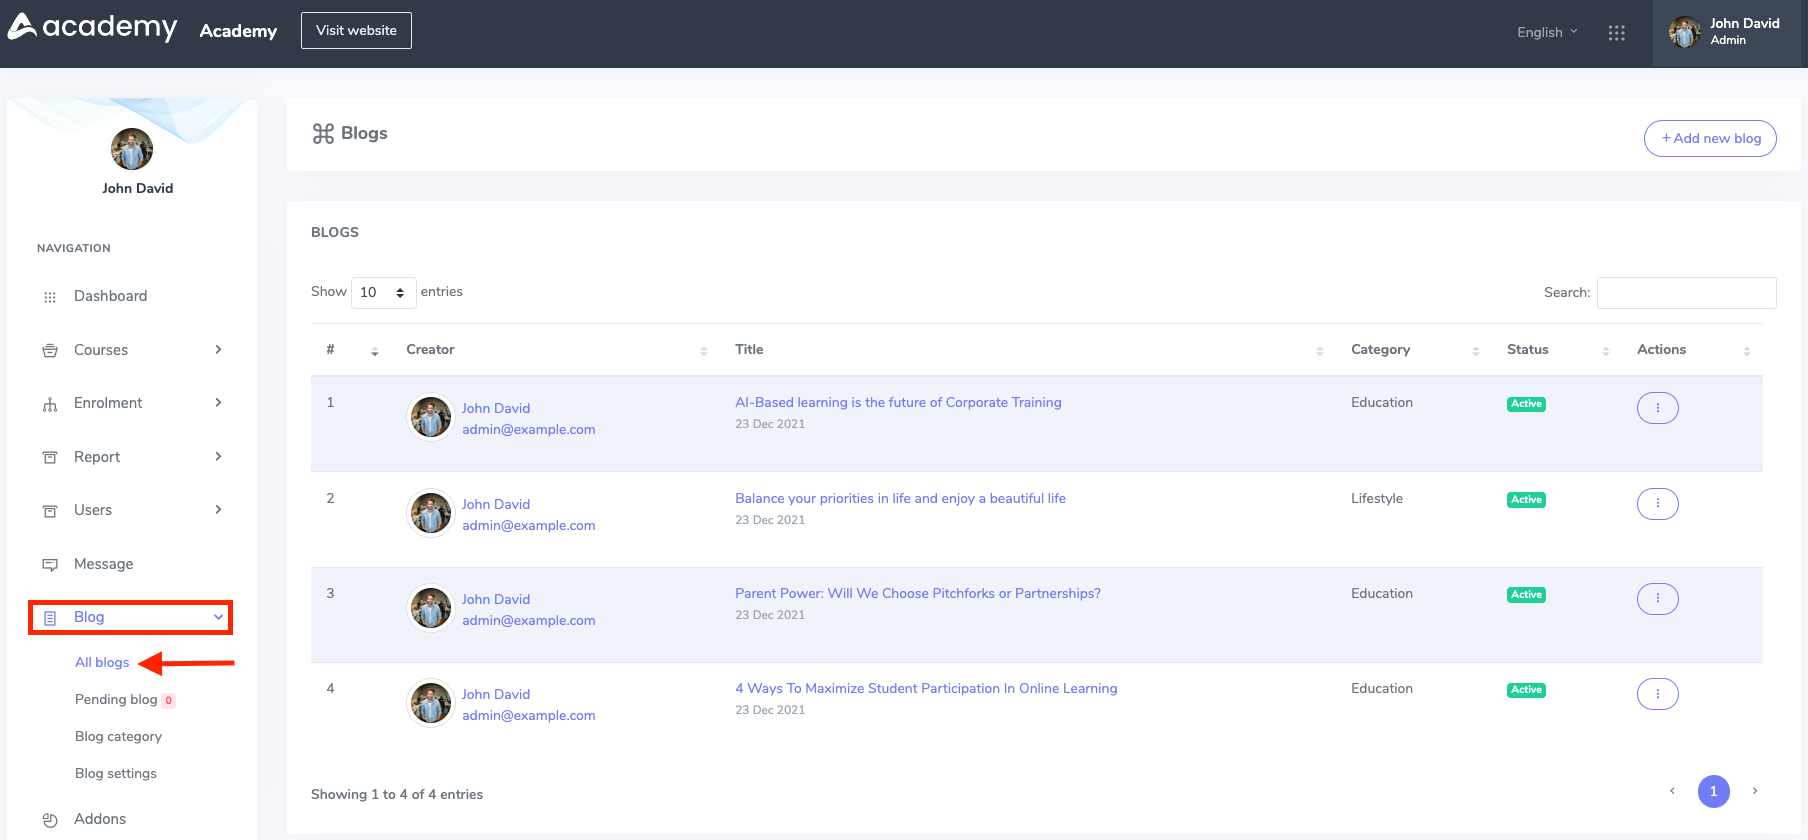The image size is (1808, 840).
Task: Open actions menu for the Parent Power blog
Action: click(1657, 599)
